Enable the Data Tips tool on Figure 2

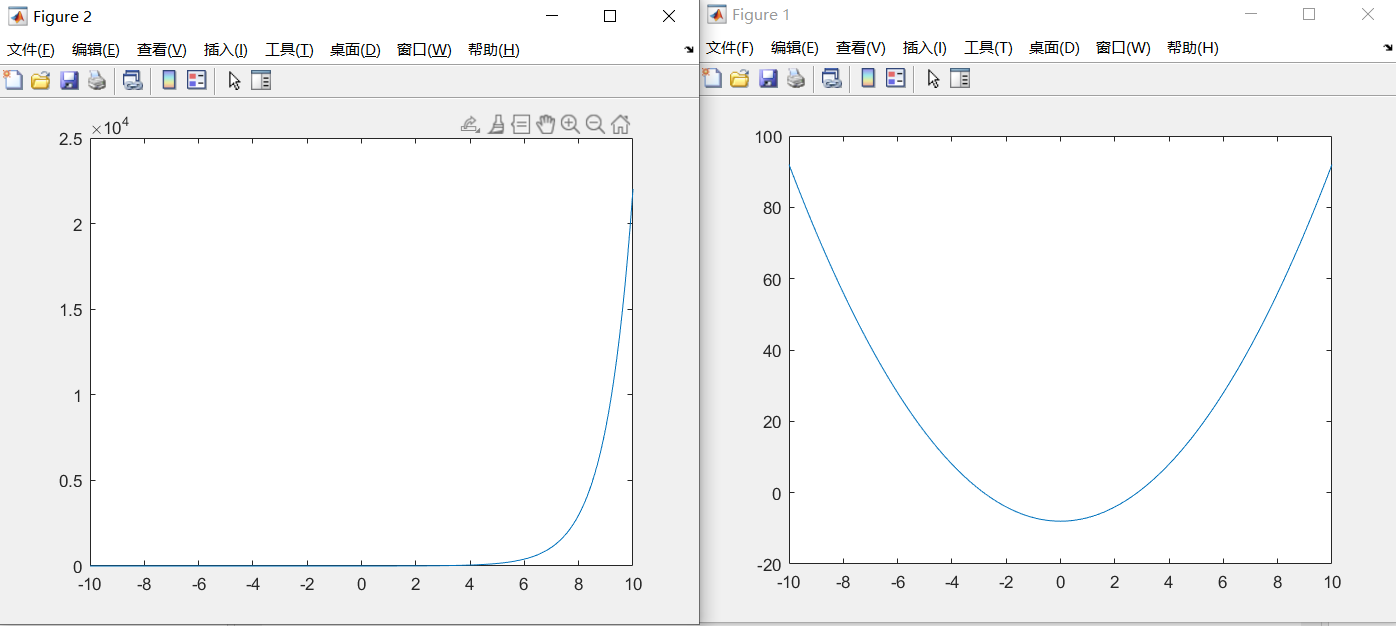pyautogui.click(x=520, y=124)
